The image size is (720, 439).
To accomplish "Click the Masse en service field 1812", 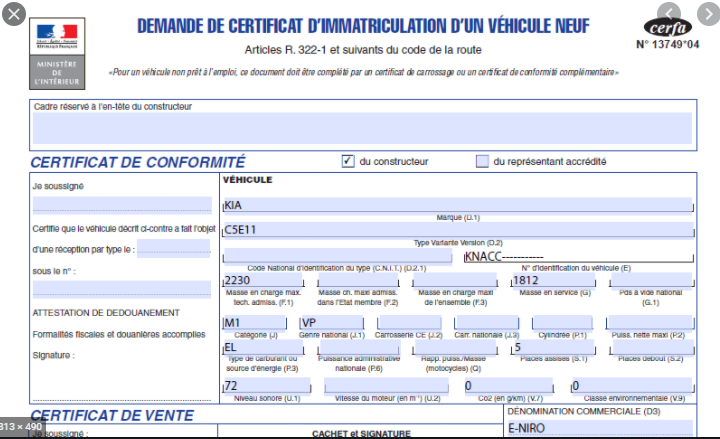I will (553, 280).
